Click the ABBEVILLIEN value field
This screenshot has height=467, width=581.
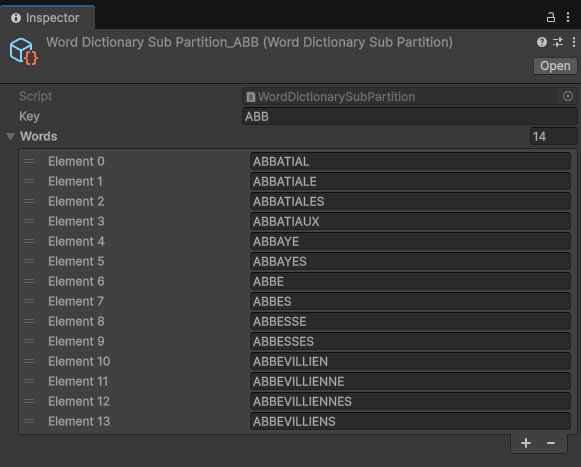pyautogui.click(x=410, y=361)
